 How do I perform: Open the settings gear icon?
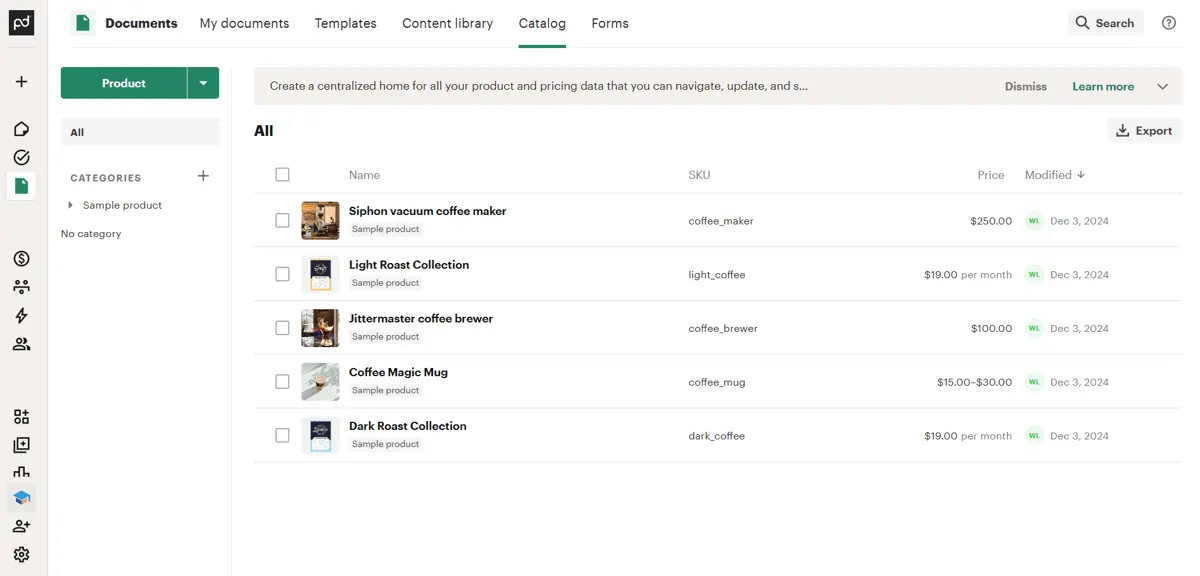click(x=21, y=554)
